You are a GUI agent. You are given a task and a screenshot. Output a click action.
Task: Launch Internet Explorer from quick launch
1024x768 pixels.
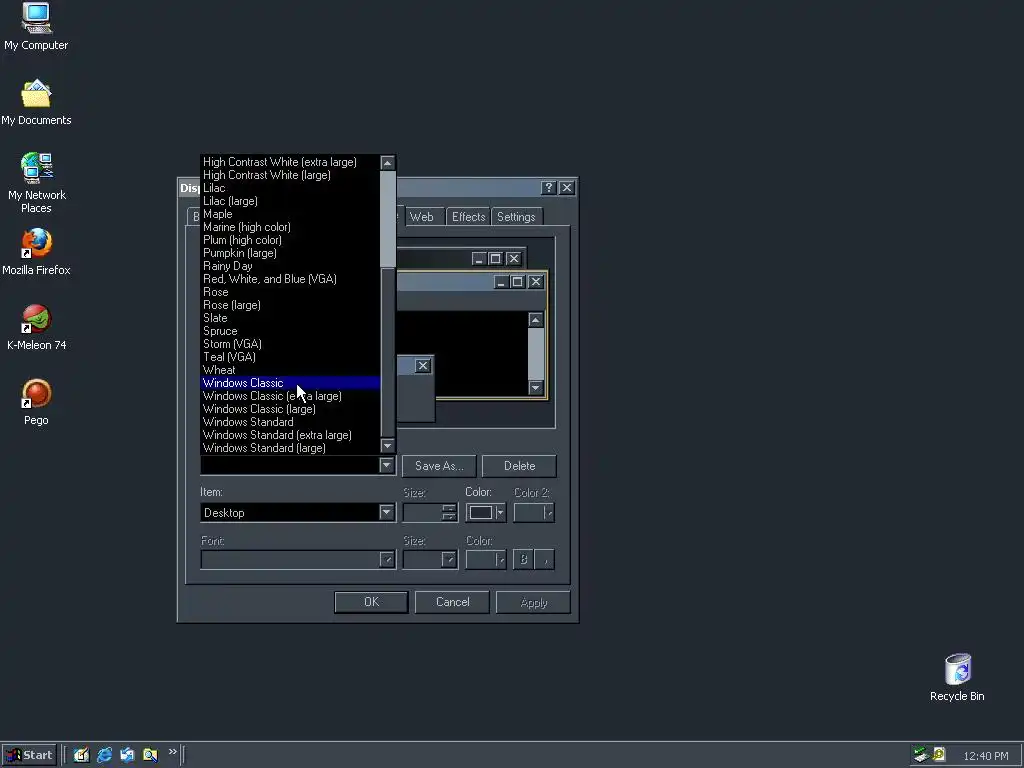tap(104, 755)
